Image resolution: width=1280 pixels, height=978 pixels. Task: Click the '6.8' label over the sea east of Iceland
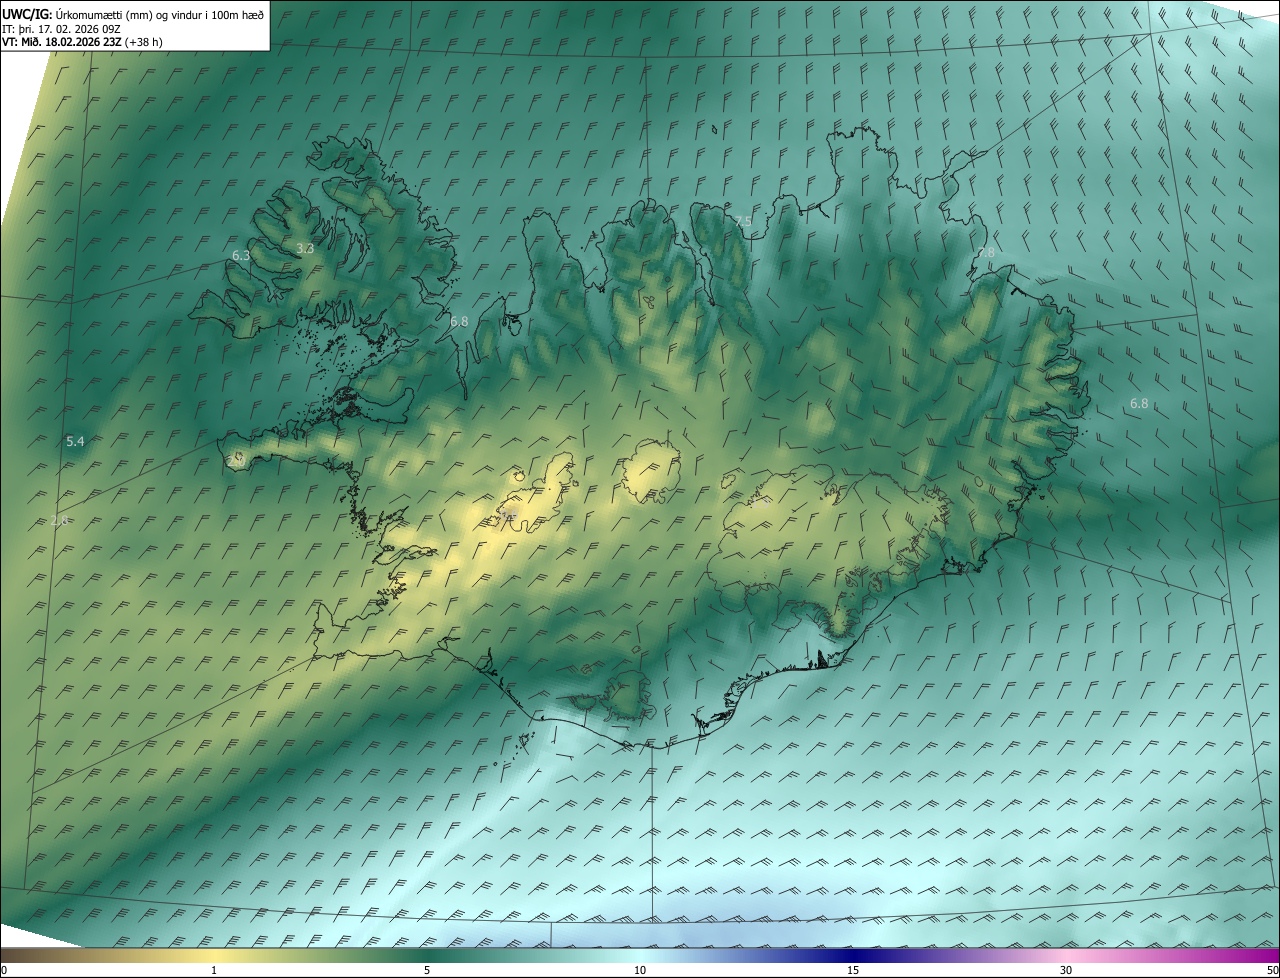(x=1139, y=404)
